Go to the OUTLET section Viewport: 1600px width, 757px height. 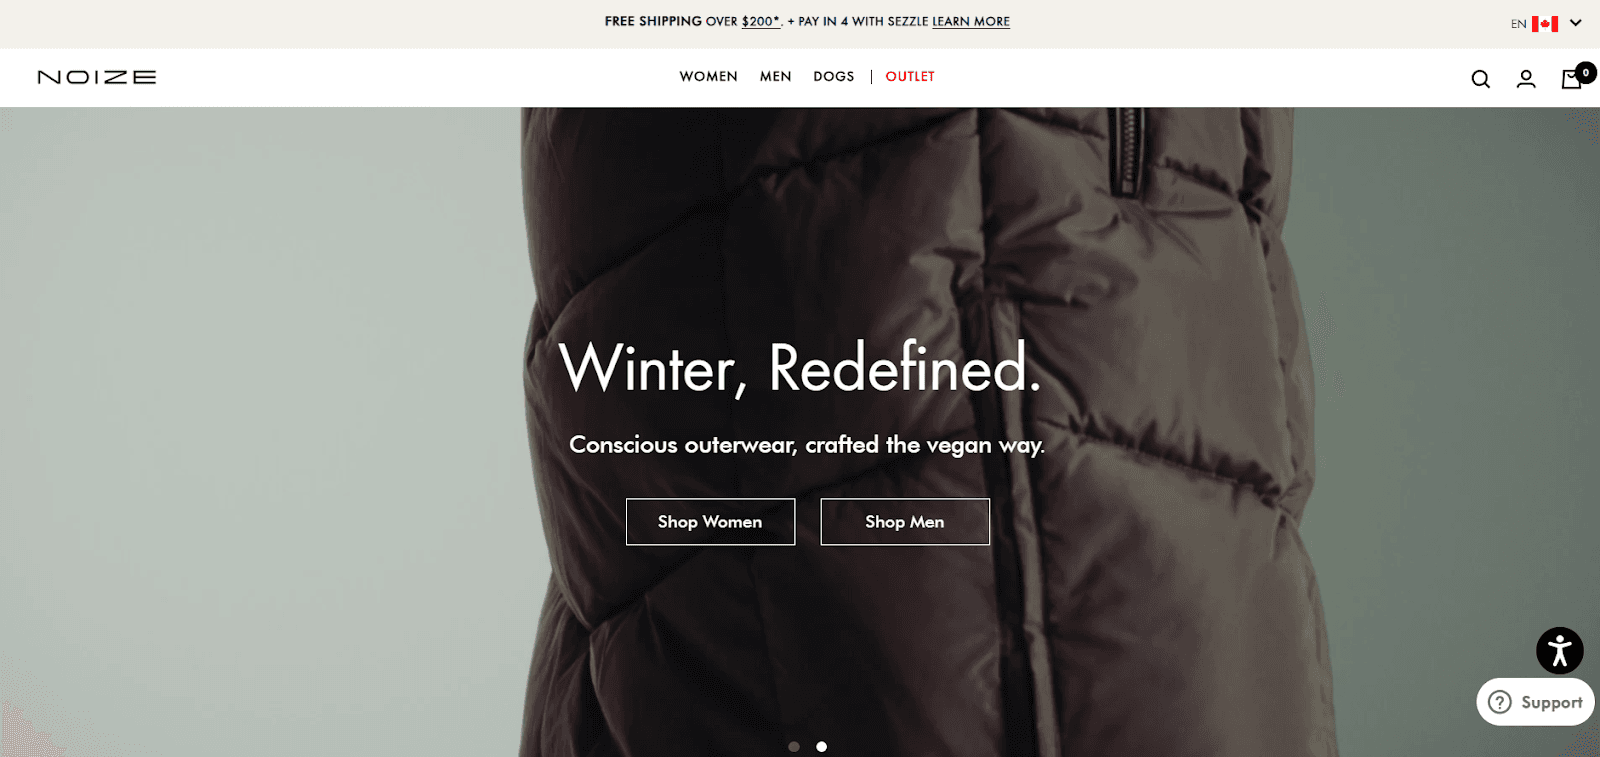[x=910, y=77]
